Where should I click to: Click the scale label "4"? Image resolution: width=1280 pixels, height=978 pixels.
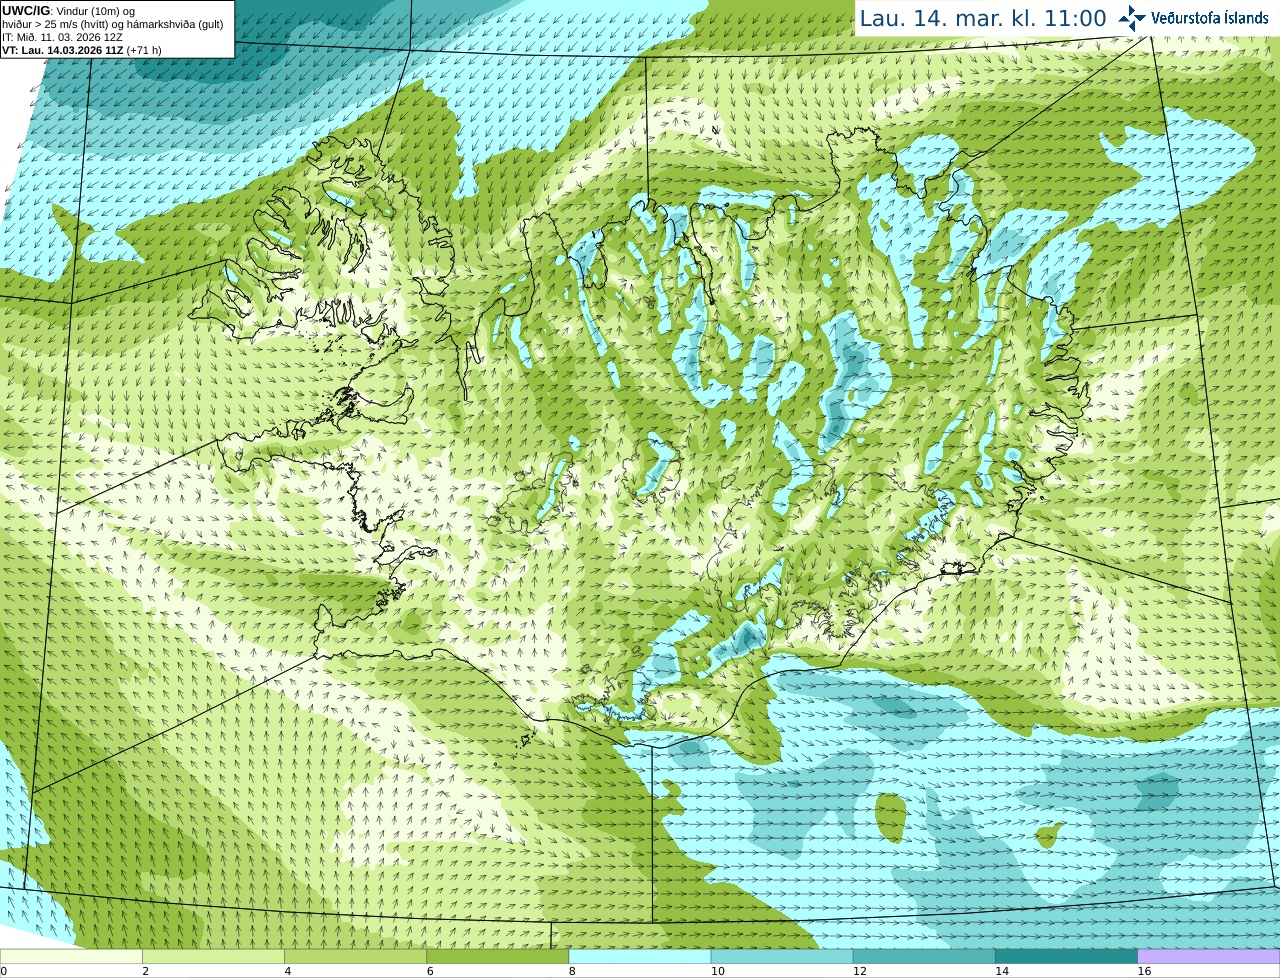click(x=288, y=971)
